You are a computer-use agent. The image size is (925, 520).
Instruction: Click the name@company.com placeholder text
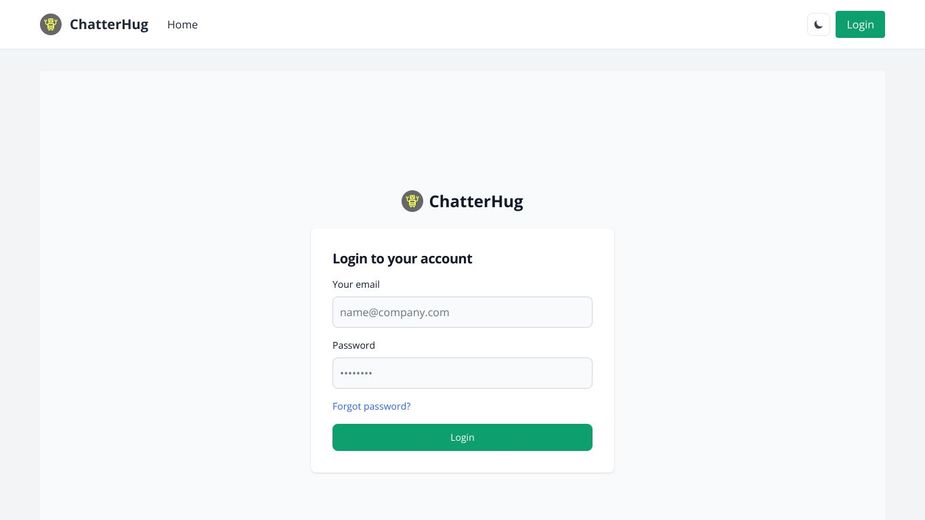[395, 312]
